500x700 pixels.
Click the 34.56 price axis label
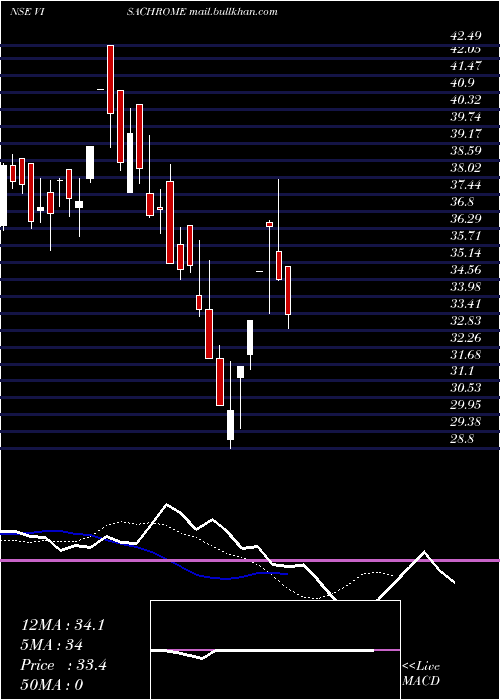[466, 270]
